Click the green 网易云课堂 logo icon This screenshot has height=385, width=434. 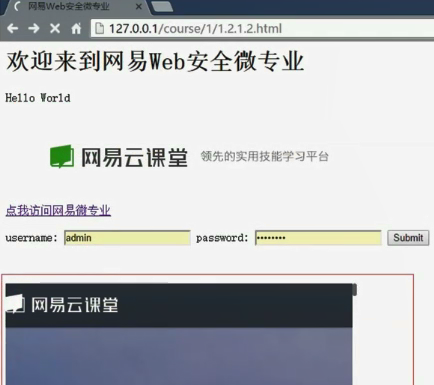click(62, 156)
